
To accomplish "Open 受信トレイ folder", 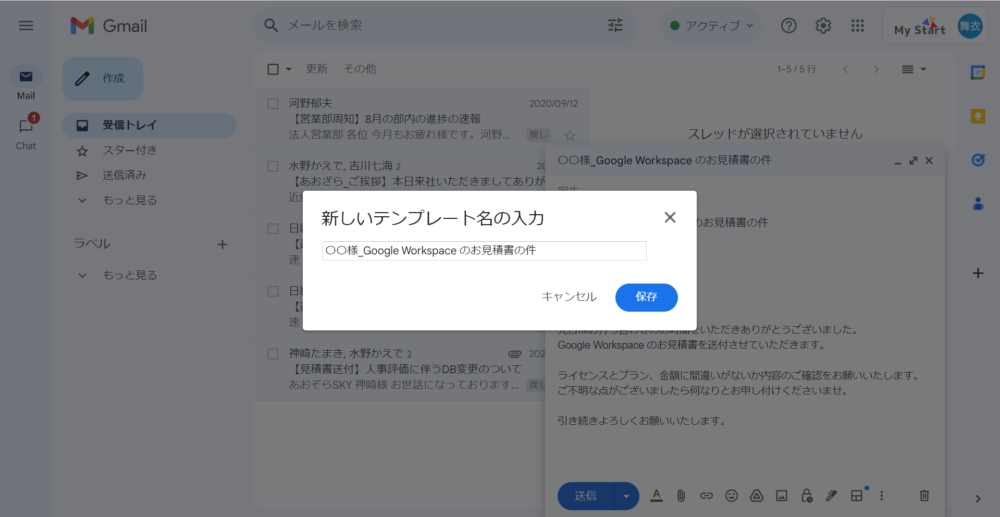I will coord(149,126).
